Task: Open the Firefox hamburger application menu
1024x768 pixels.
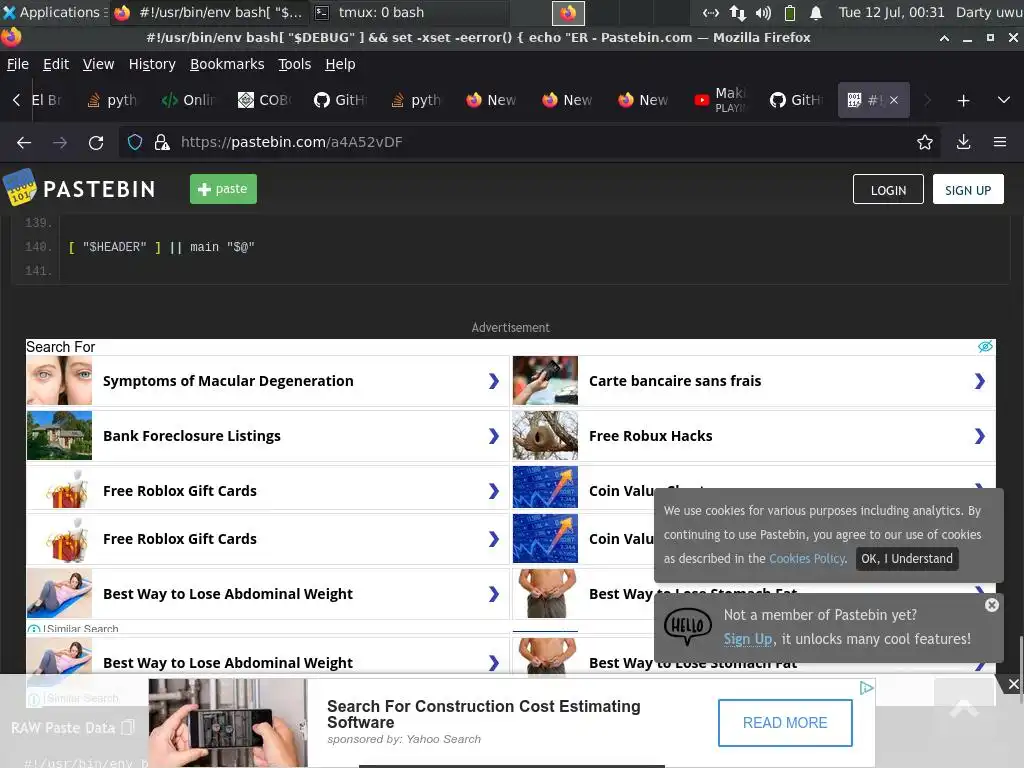Action: 1000,142
